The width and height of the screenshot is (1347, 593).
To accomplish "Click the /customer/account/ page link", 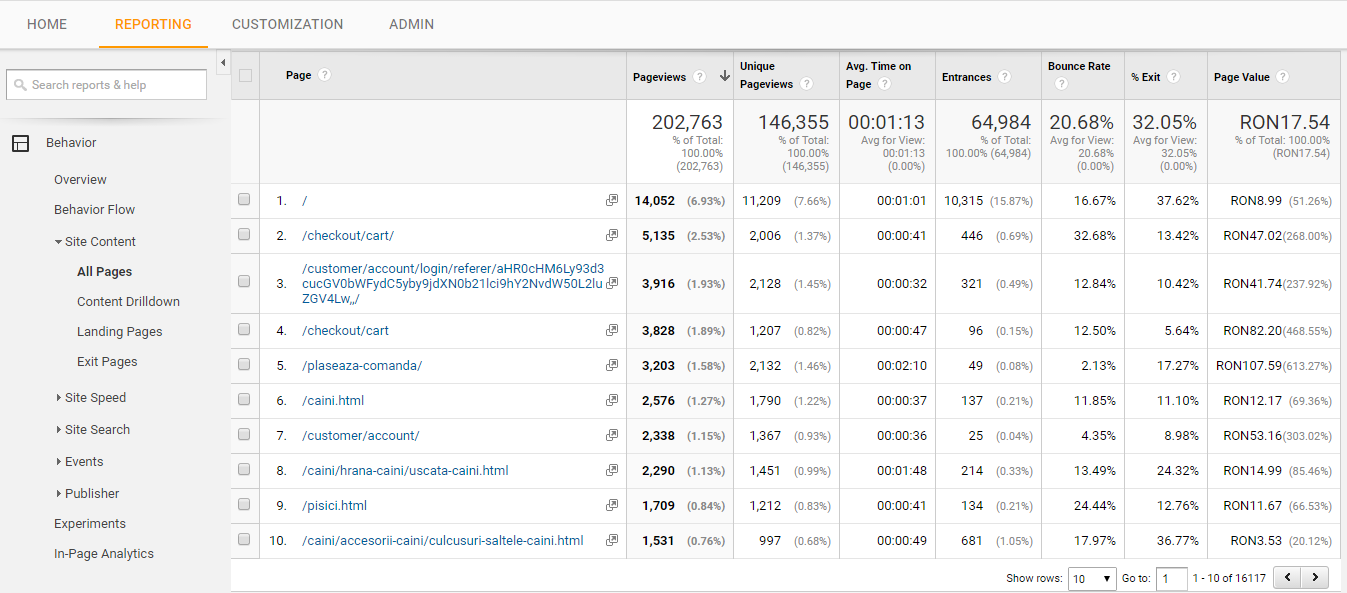I will [x=361, y=436].
